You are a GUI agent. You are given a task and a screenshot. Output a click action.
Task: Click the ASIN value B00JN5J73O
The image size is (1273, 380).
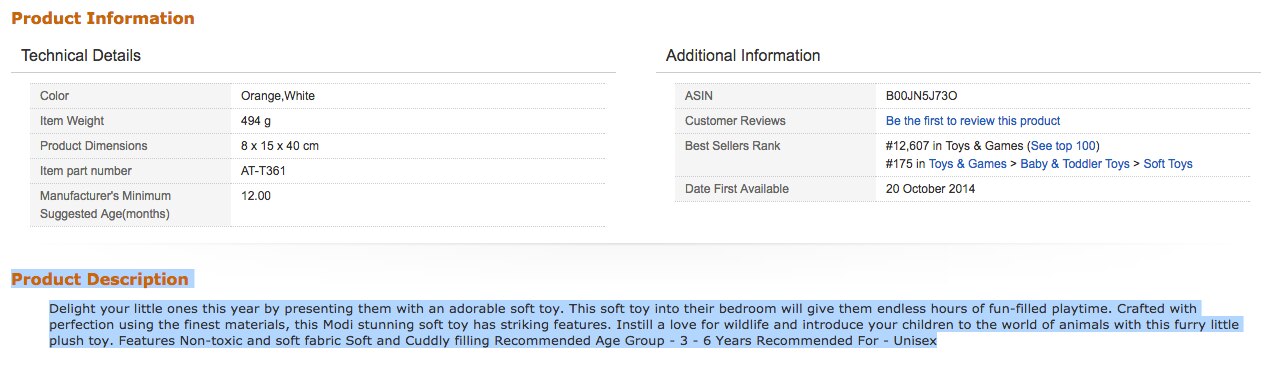coord(922,96)
